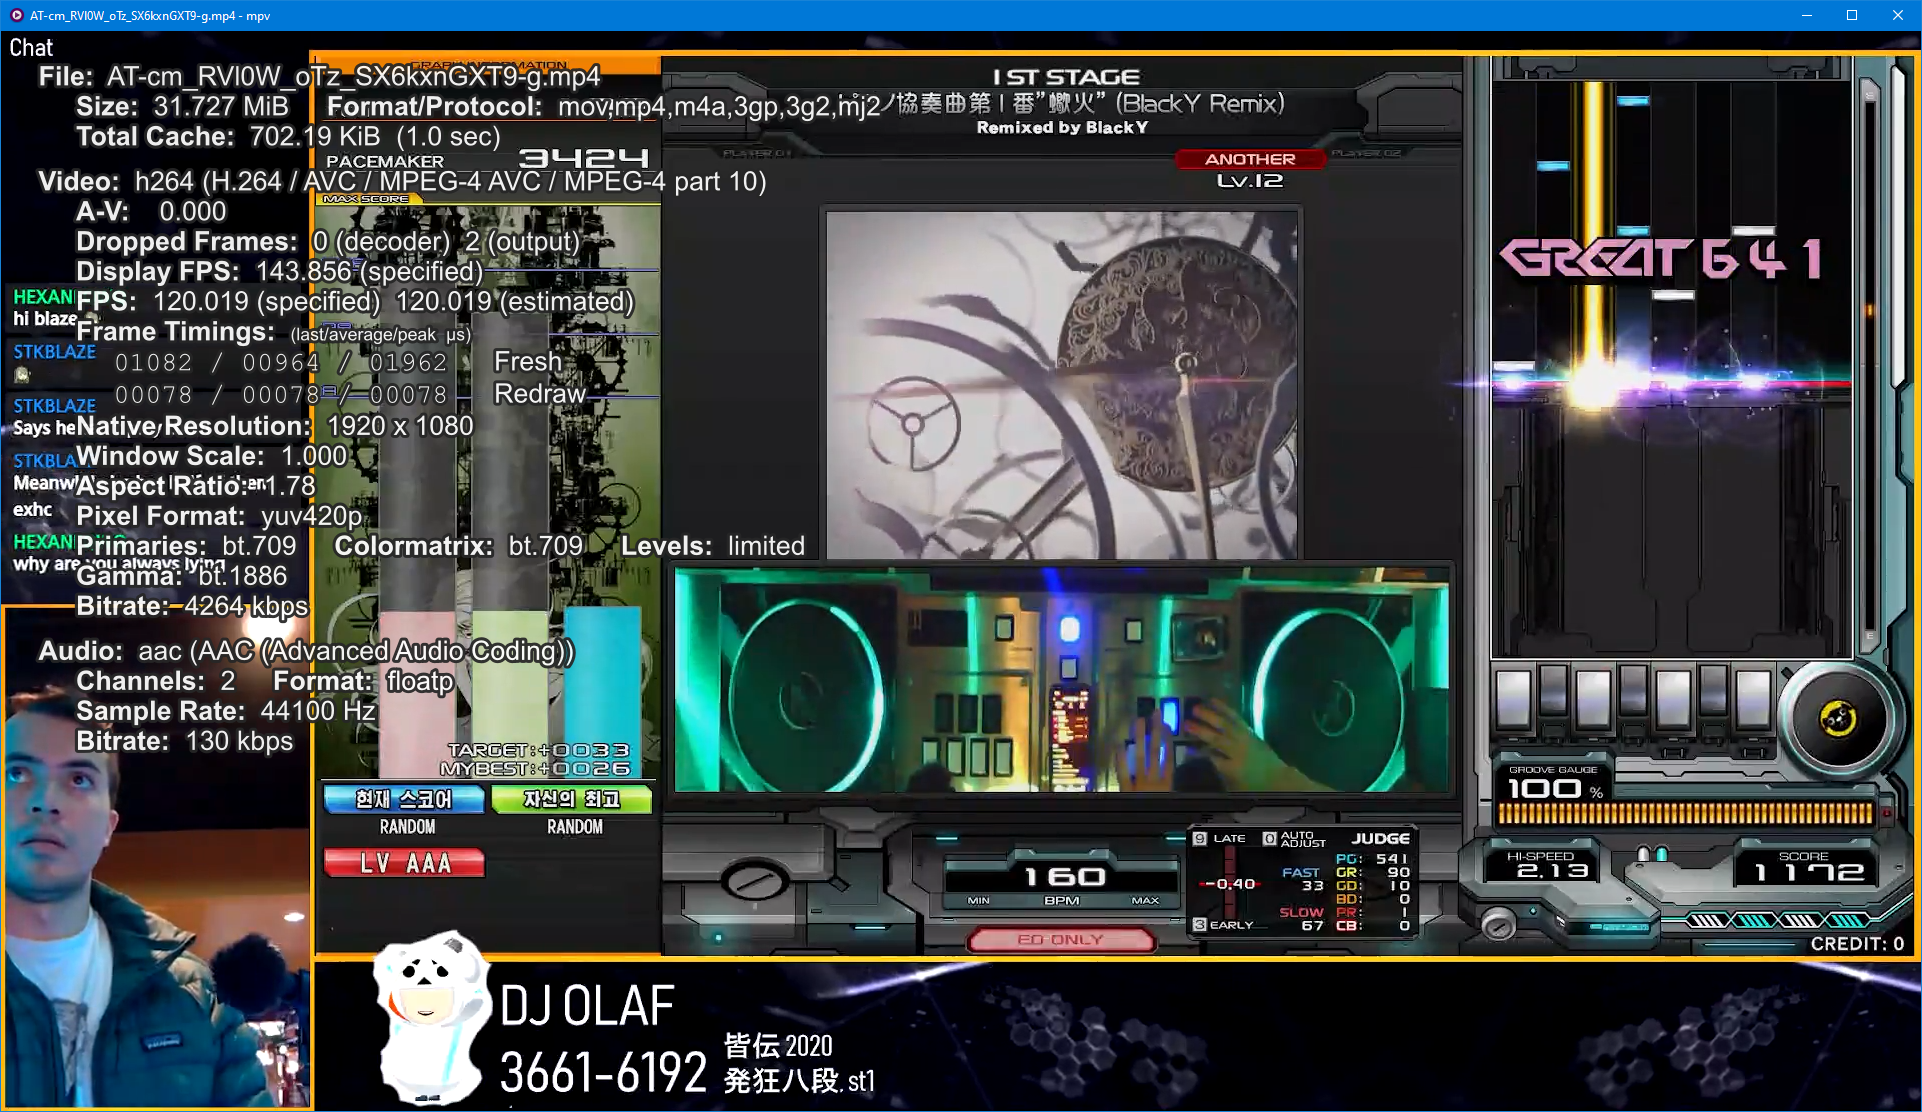This screenshot has width=1922, height=1112.
Task: Click the SLOW 67 timing count
Action: click(x=1302, y=919)
